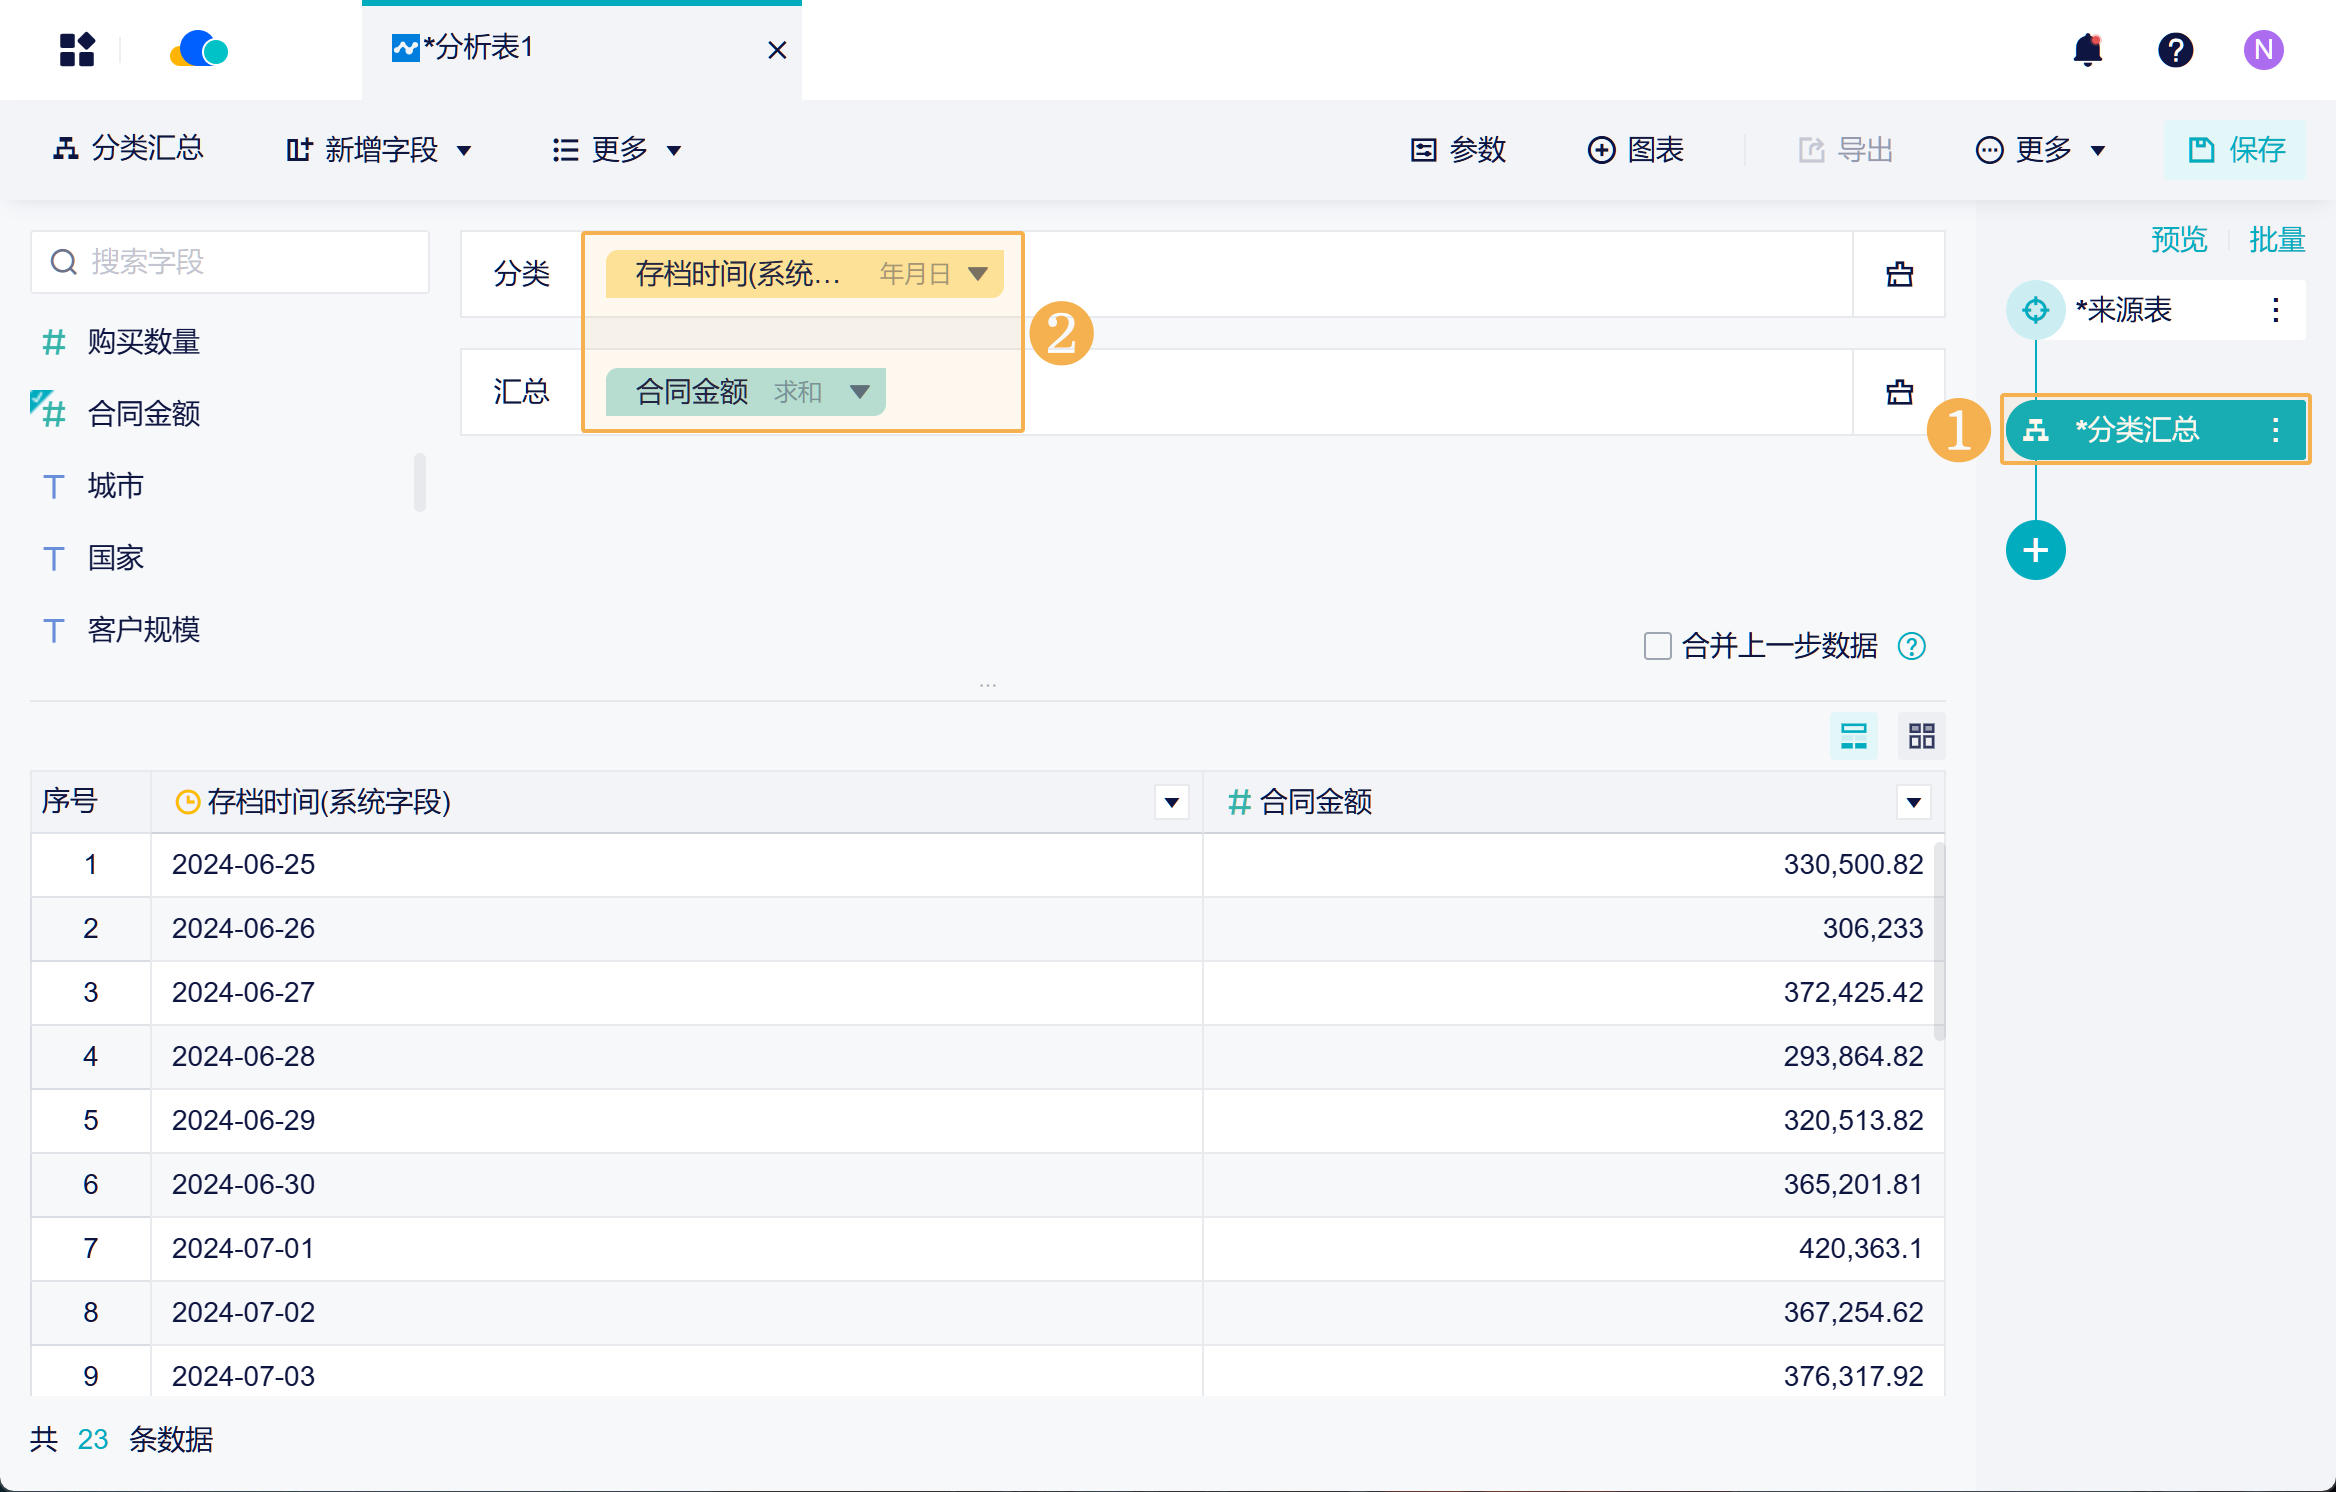Click help icon next to 合并上一步数据
Viewport: 2336px width, 1492px height.
1911,647
